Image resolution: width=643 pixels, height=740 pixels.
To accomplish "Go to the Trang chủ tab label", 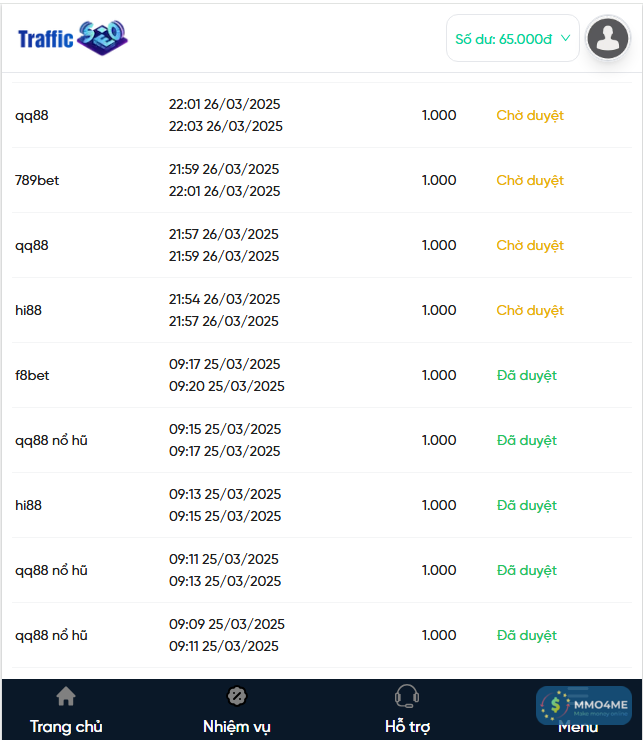I will pyautogui.click(x=66, y=726).
